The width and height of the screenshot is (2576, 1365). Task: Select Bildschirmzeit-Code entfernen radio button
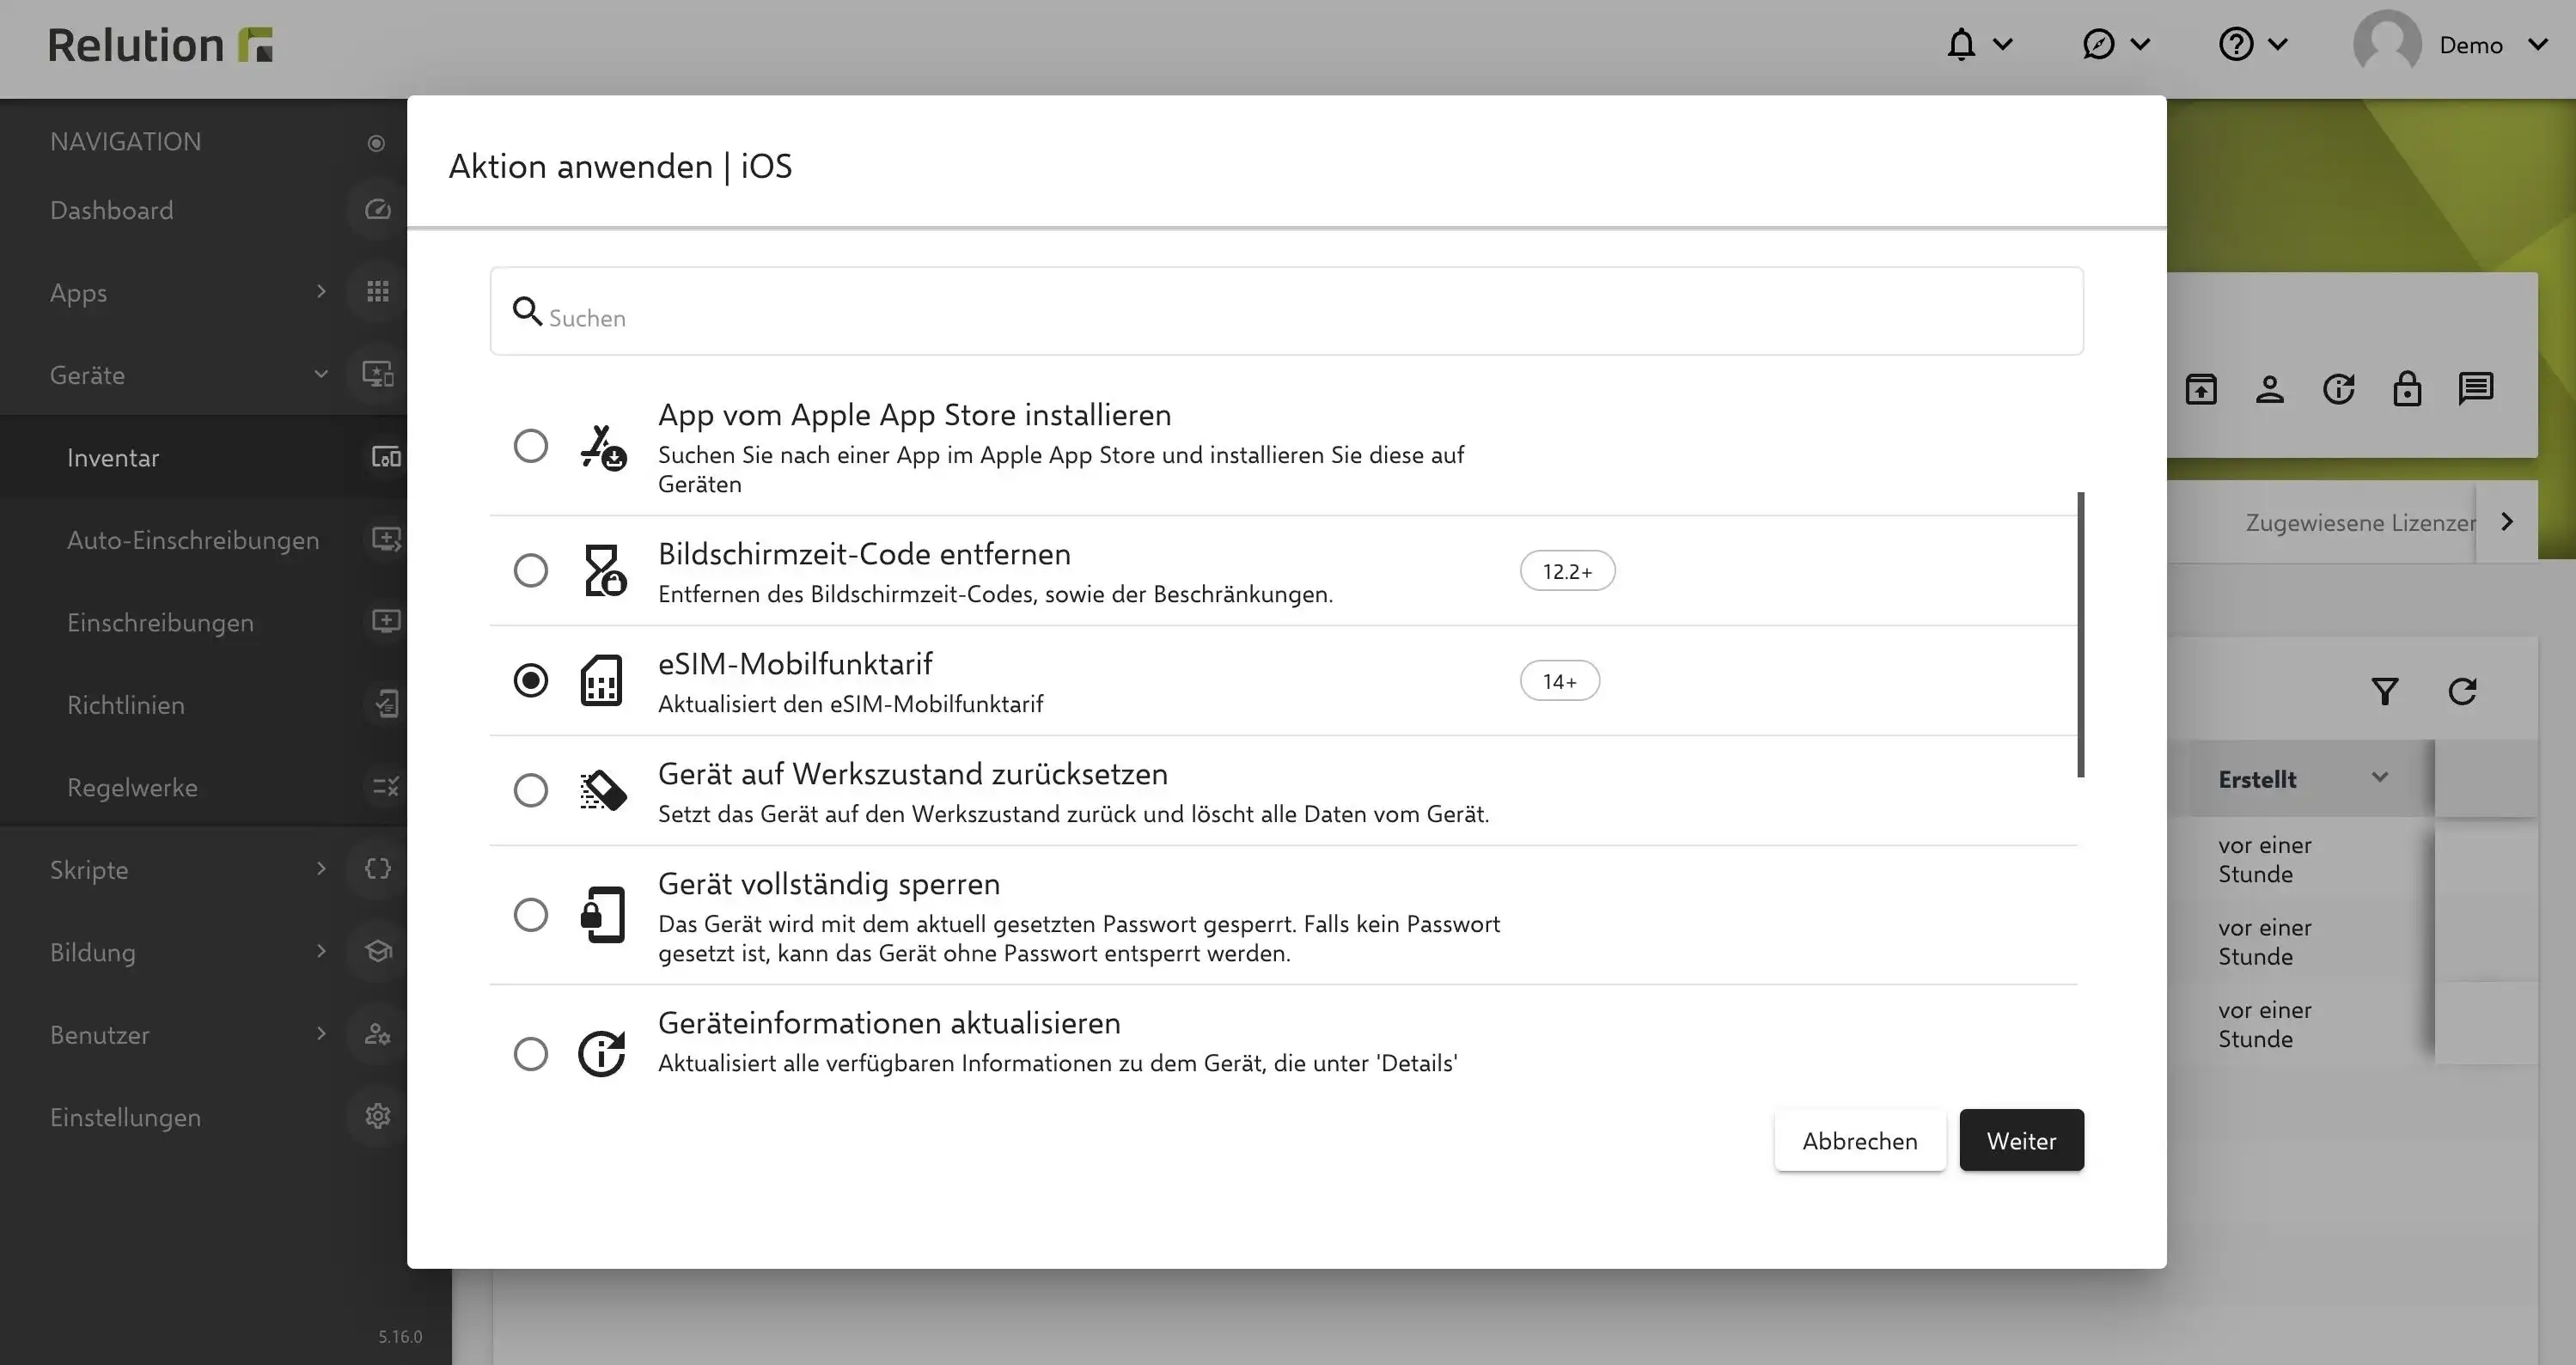(531, 571)
